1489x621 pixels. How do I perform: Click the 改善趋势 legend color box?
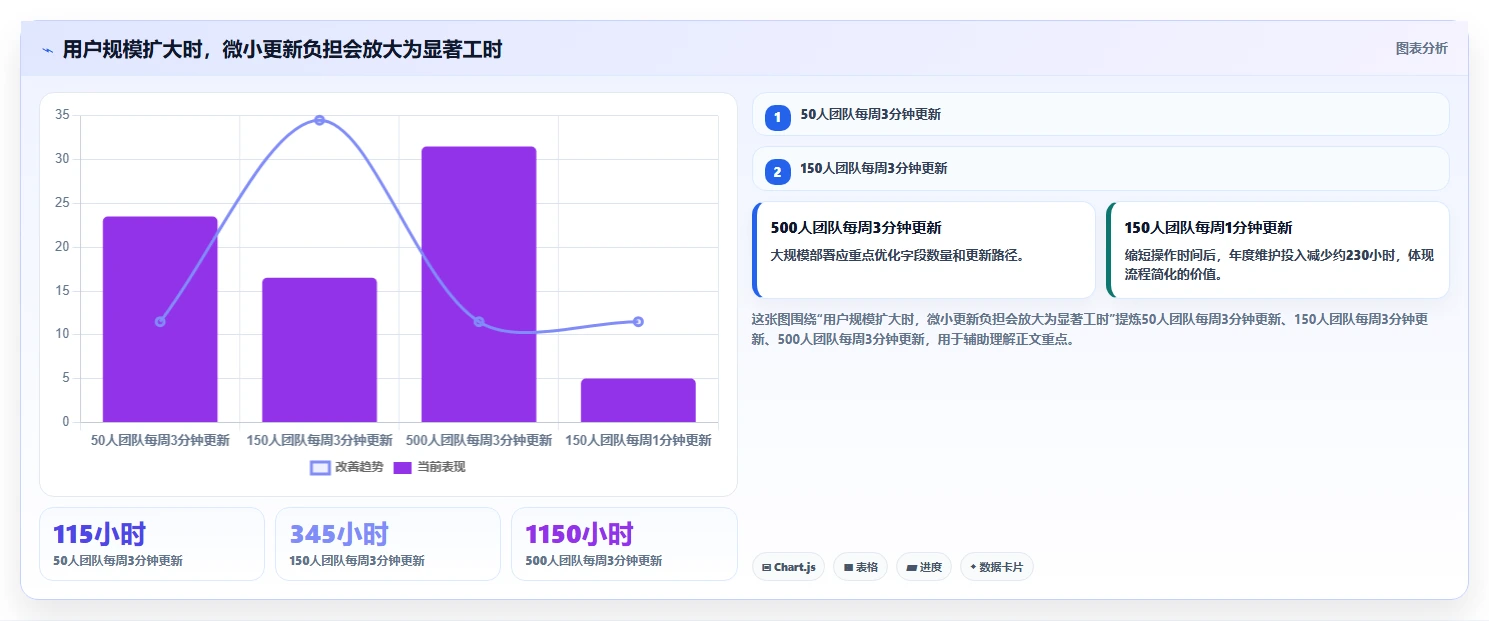coord(320,467)
